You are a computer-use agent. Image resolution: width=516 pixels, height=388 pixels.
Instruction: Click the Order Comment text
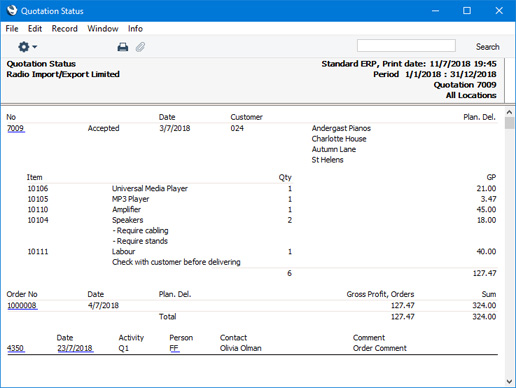pos(380,348)
